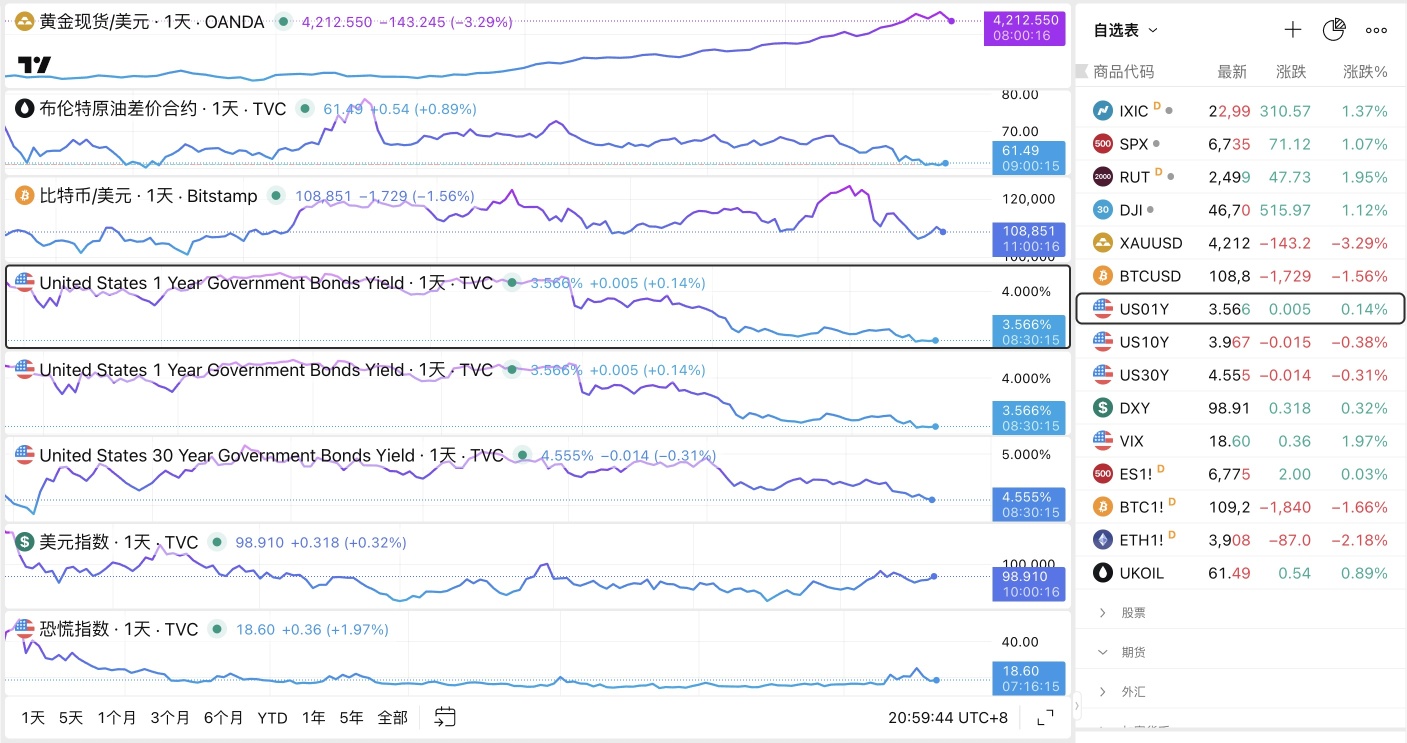This screenshot has height=743, width=1407.
Task: Sort watchlist by 涨跌% column
Action: tap(1366, 72)
